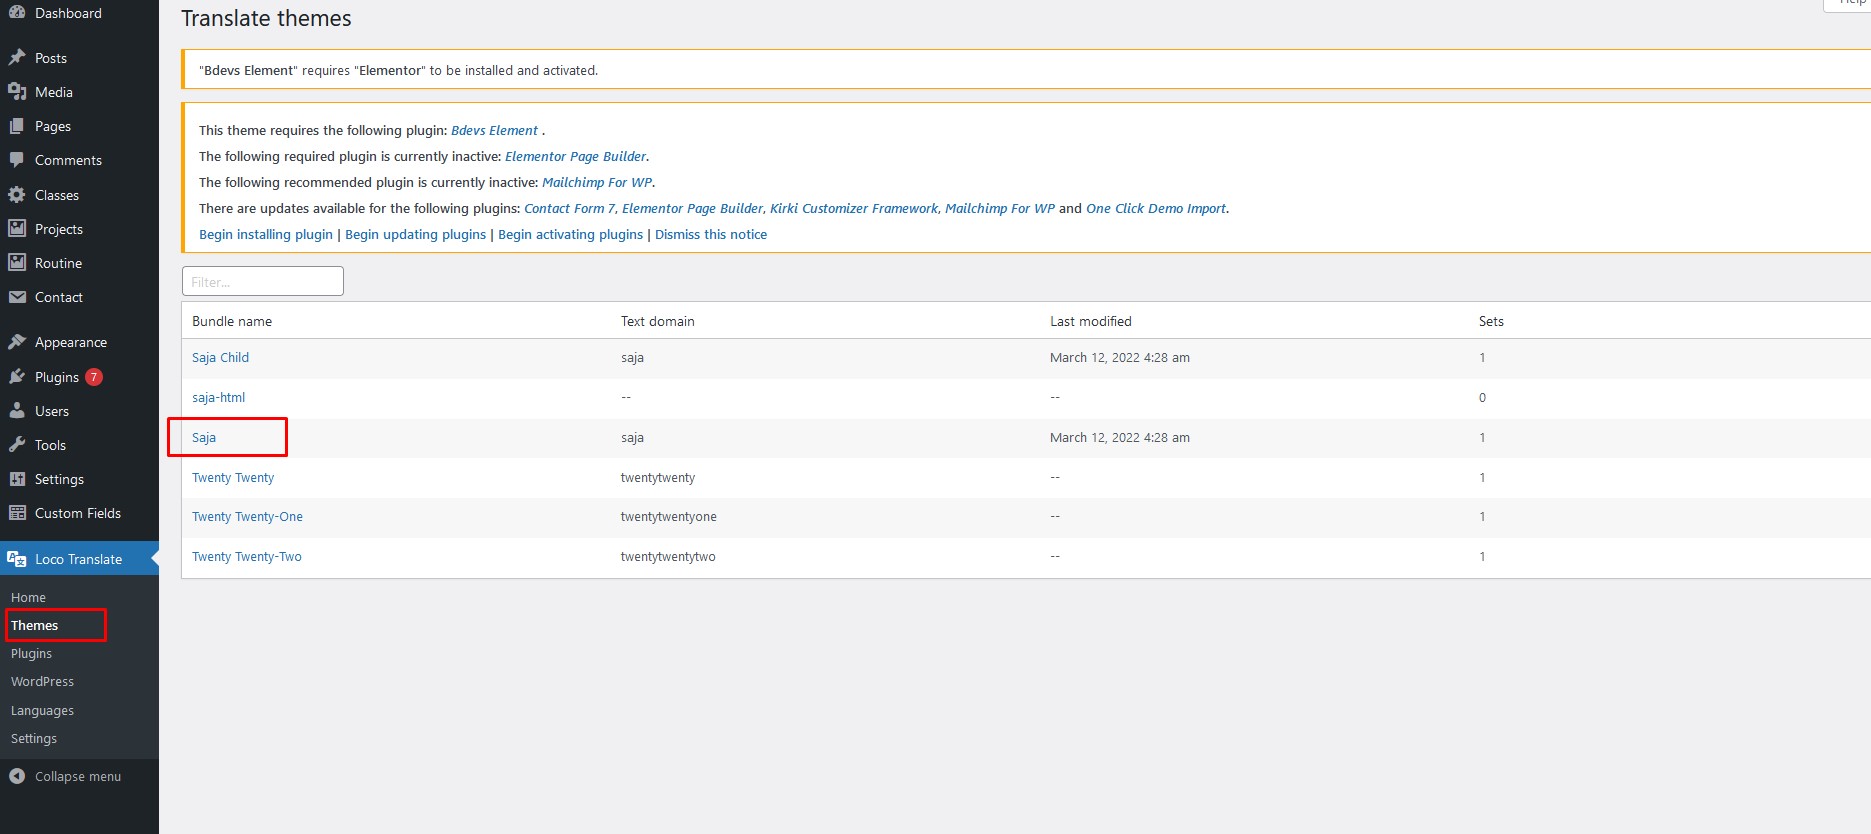This screenshot has width=1871, height=834.
Task: Click the Comments bubble icon
Action: 17,160
